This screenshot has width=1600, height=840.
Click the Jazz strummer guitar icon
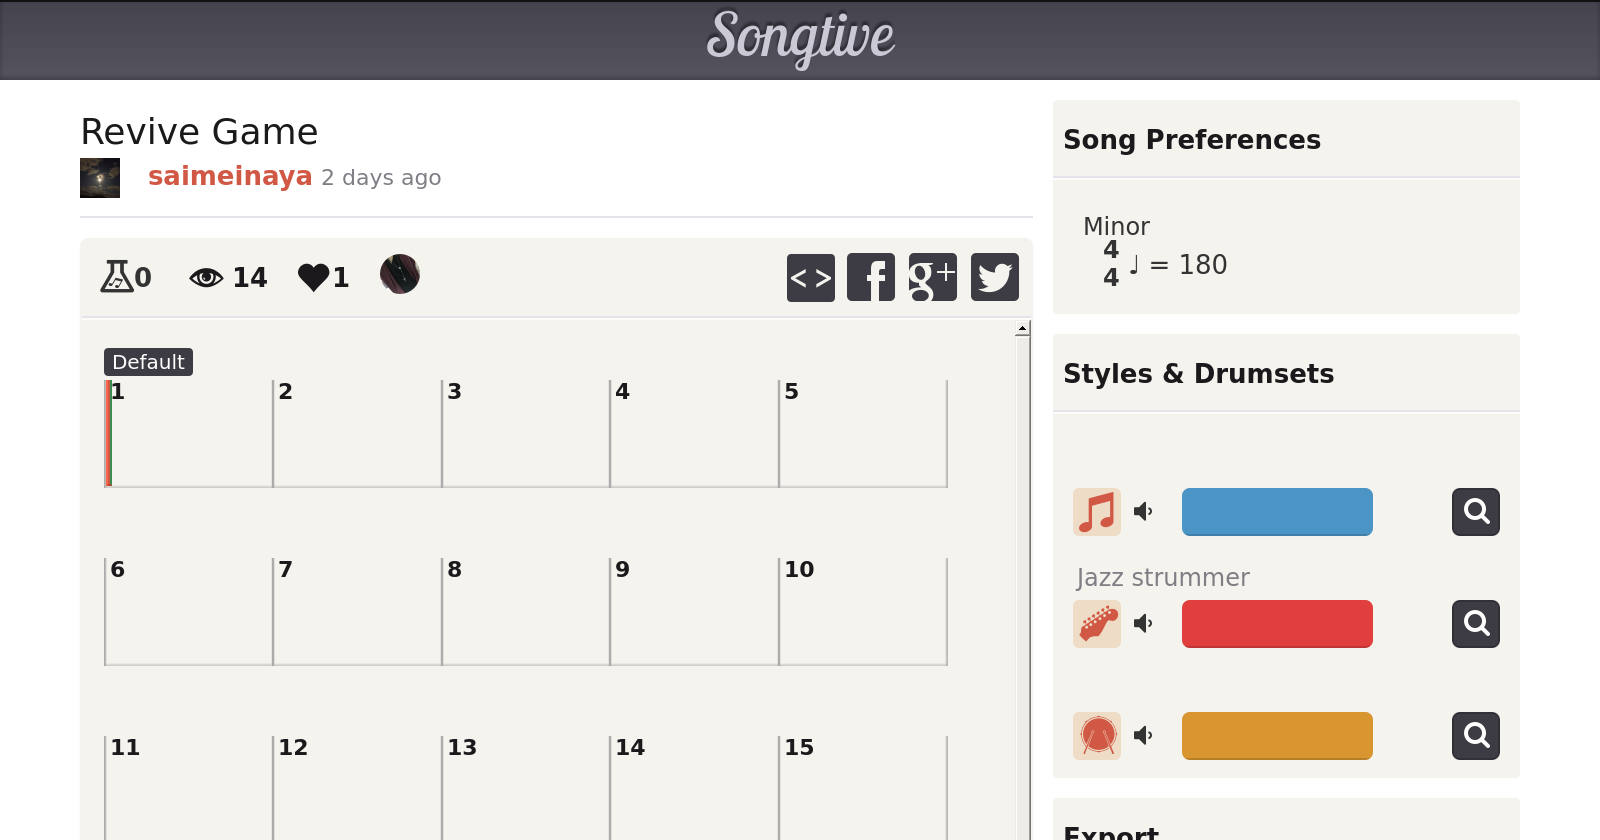[x=1097, y=624]
